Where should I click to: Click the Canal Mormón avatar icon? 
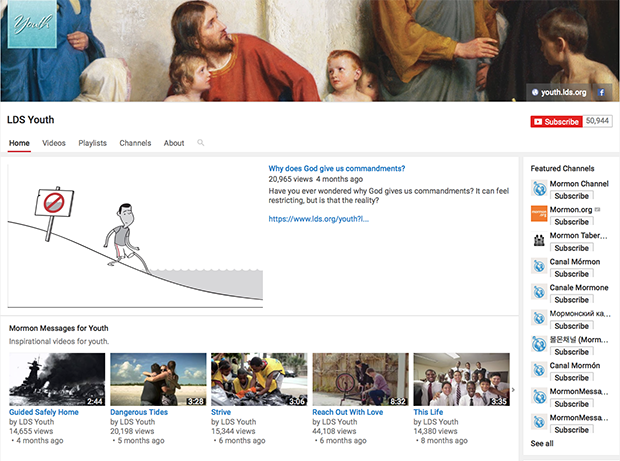pyautogui.click(x=539, y=370)
